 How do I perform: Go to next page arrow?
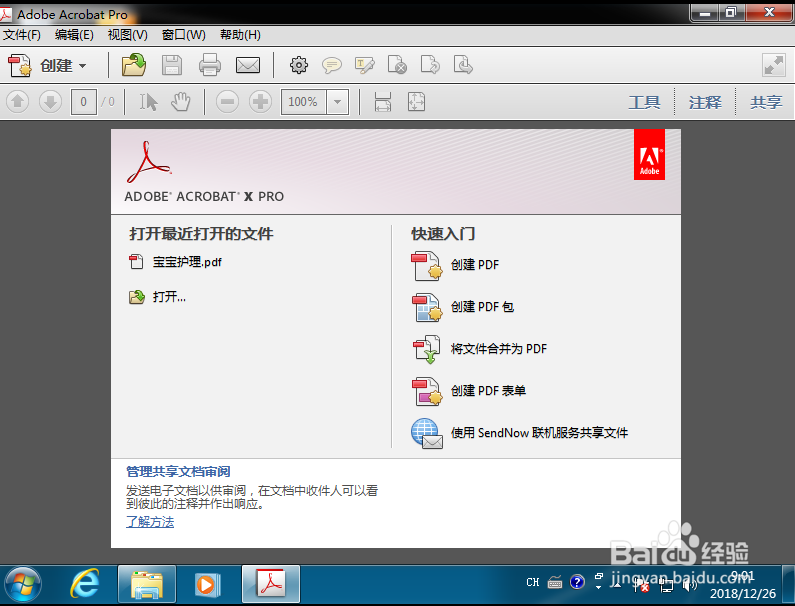(x=50, y=102)
